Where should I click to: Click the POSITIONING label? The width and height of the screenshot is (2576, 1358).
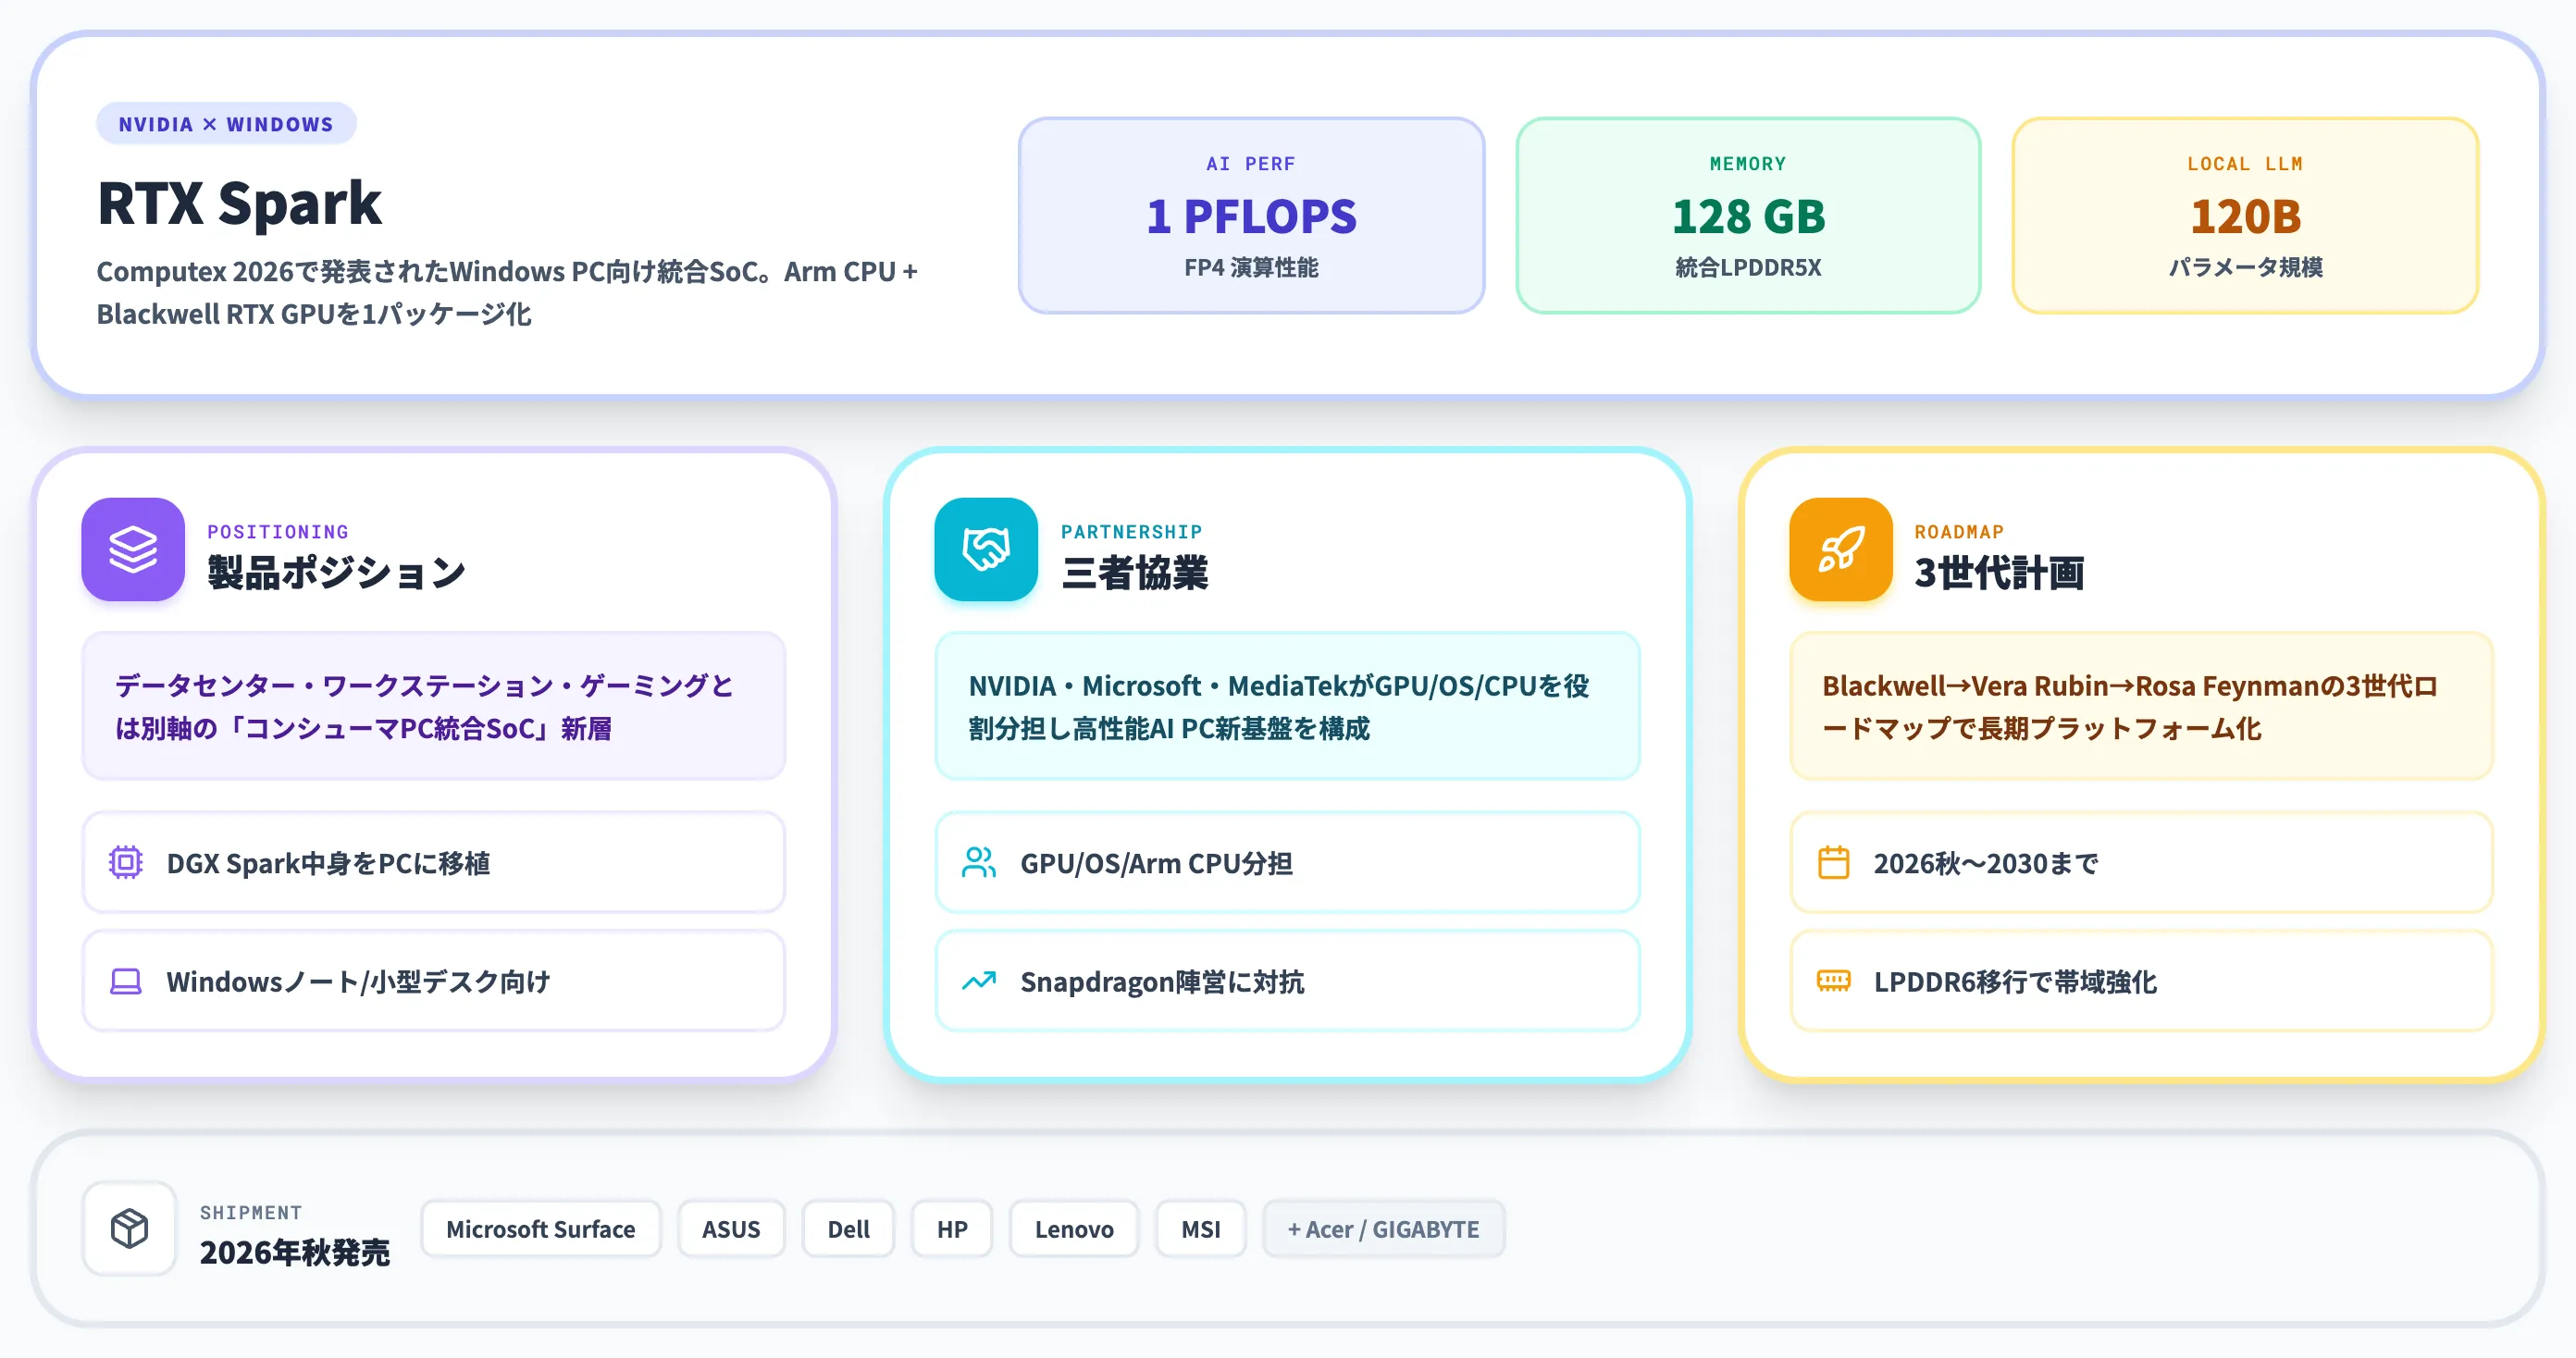[x=278, y=532]
